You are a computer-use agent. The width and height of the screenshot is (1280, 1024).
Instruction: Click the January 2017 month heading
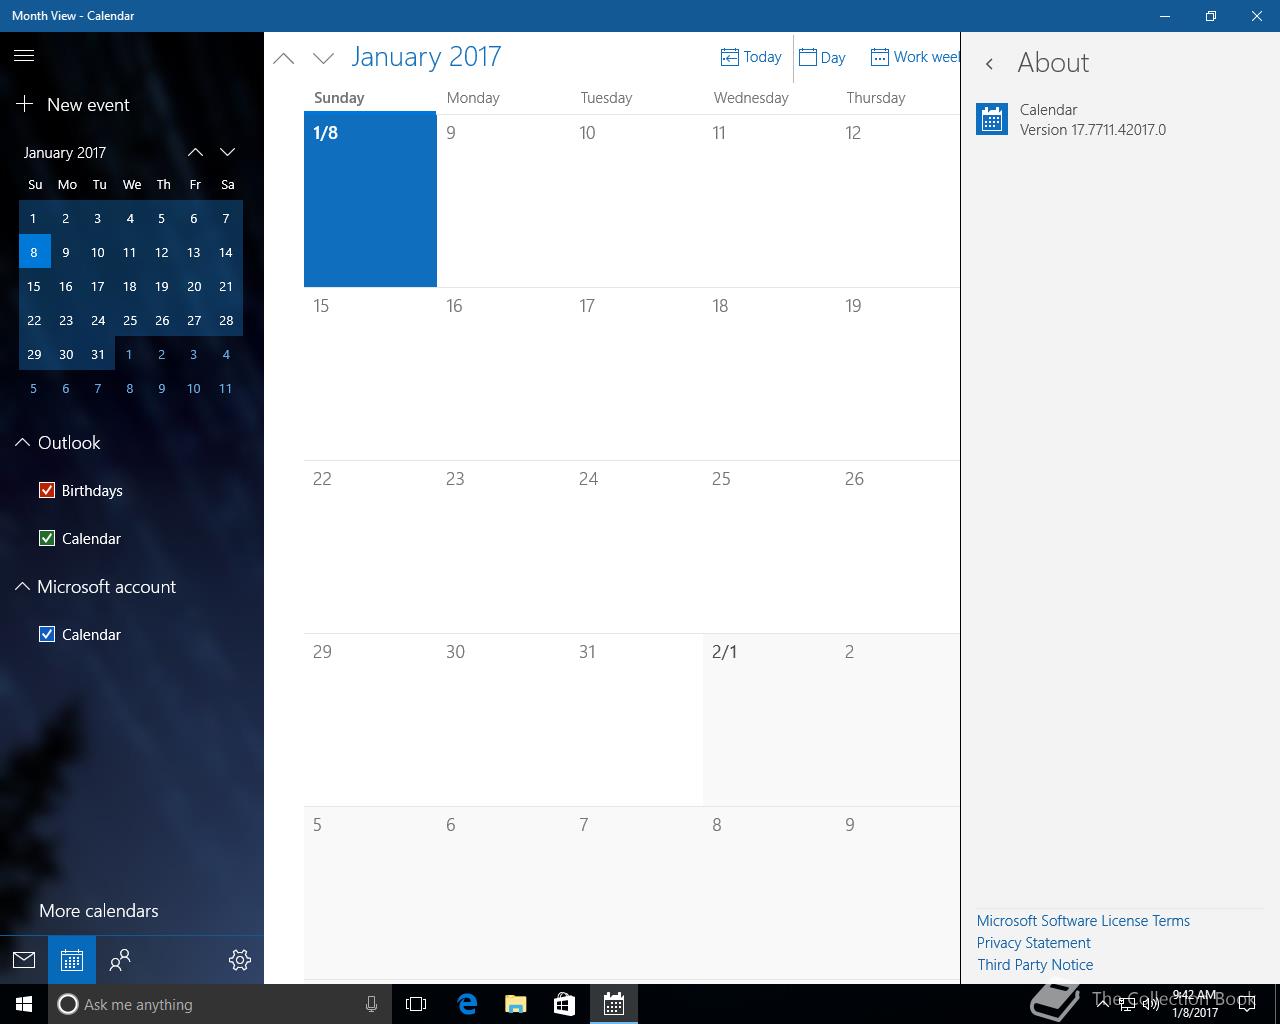click(426, 56)
